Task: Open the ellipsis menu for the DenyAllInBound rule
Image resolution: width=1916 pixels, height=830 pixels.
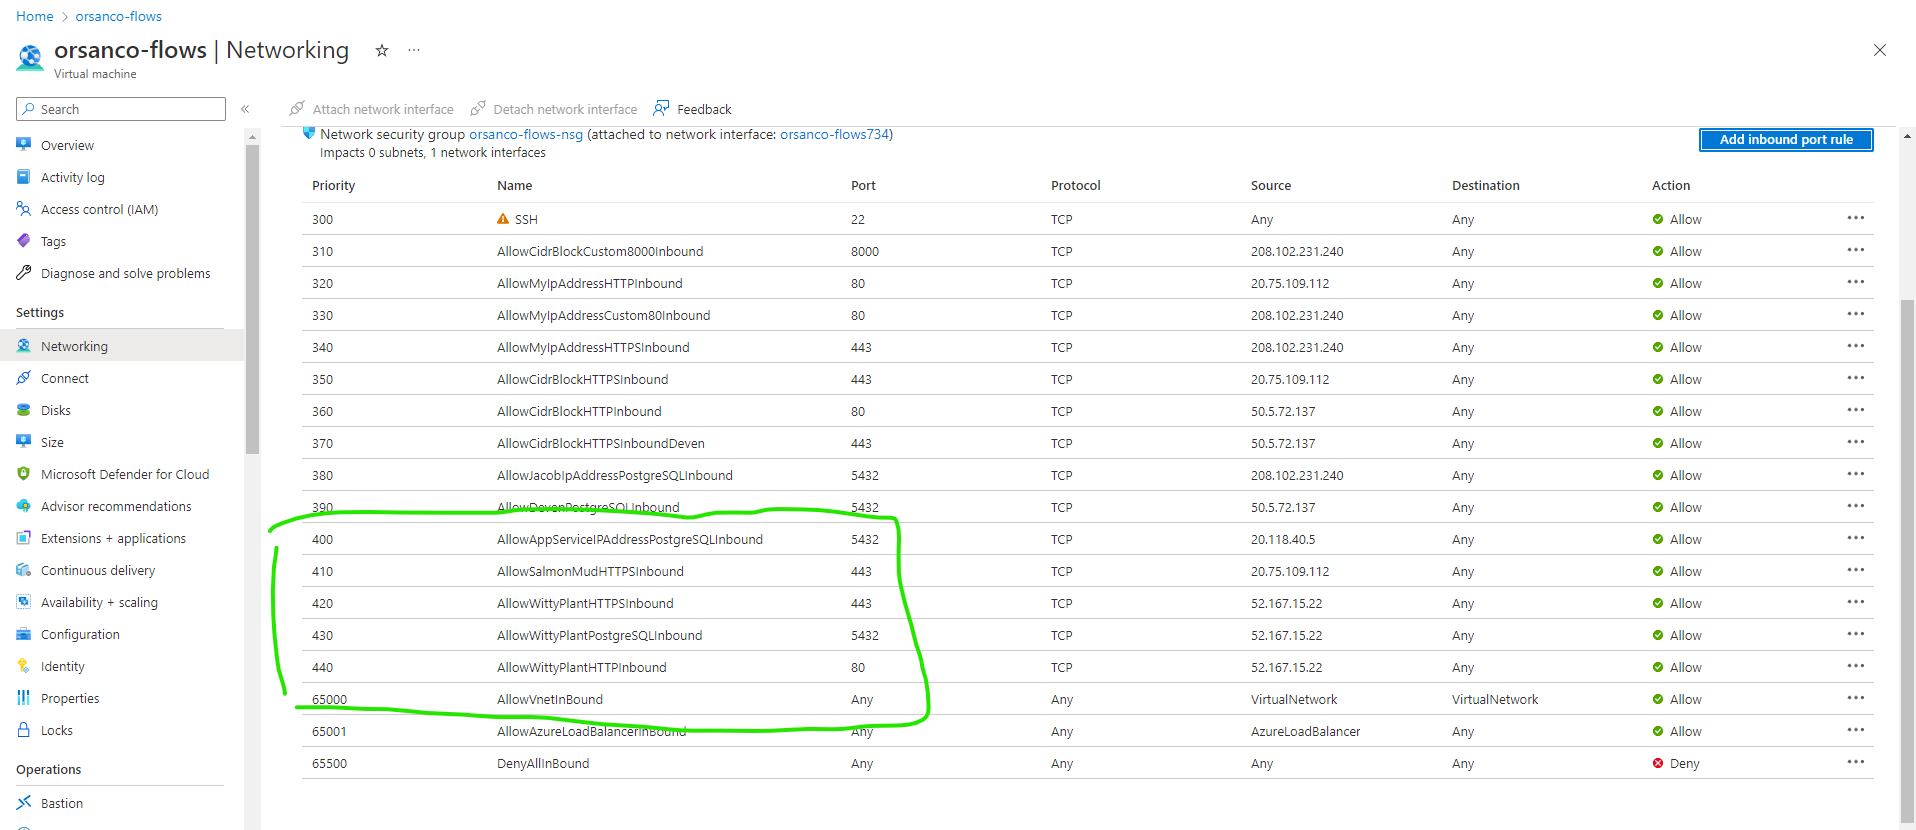Action: (1856, 762)
